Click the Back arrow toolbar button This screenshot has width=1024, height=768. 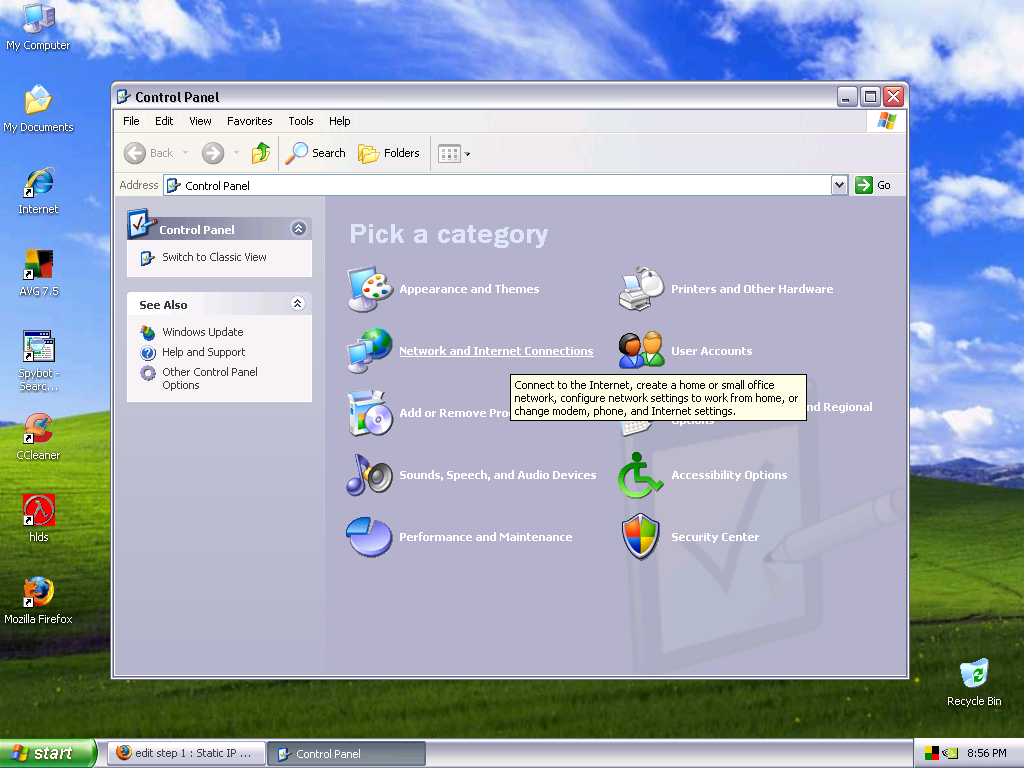[149, 153]
